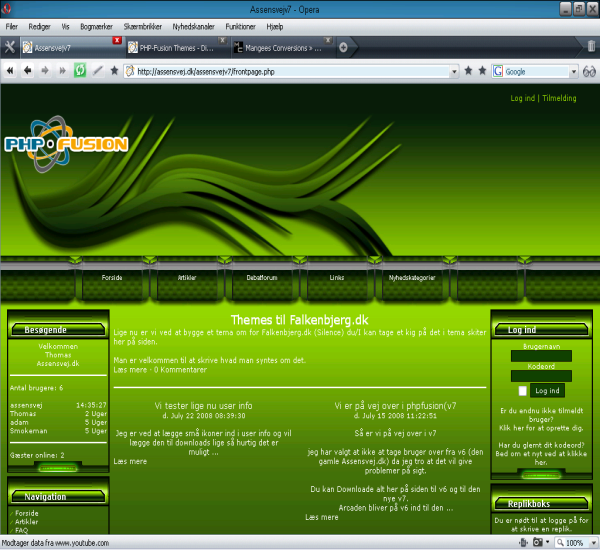The height and width of the screenshot is (550, 600).
Task: Open Læs mere under phpfusion v7 news
Action: (x=322, y=517)
